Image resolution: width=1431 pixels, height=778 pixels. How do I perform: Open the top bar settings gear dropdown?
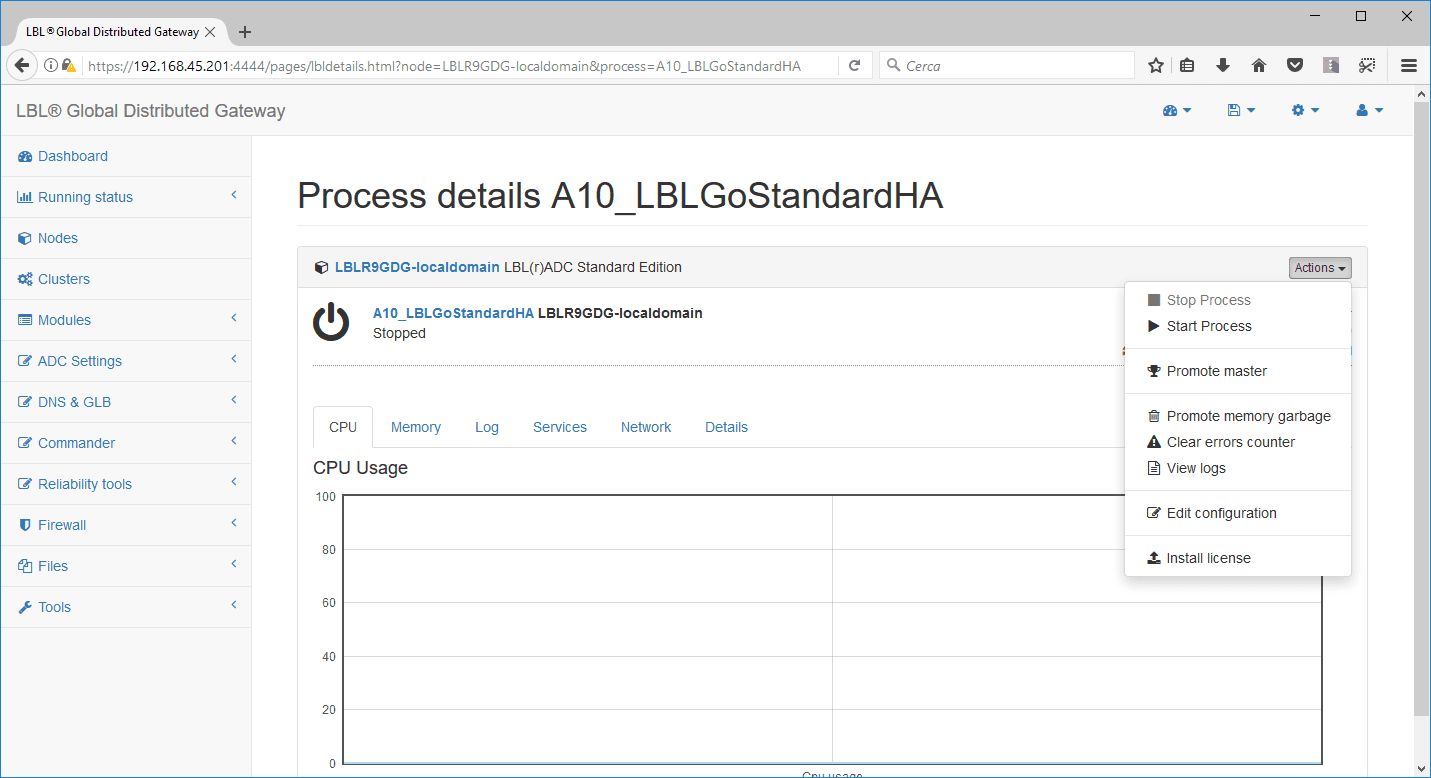tap(1306, 111)
